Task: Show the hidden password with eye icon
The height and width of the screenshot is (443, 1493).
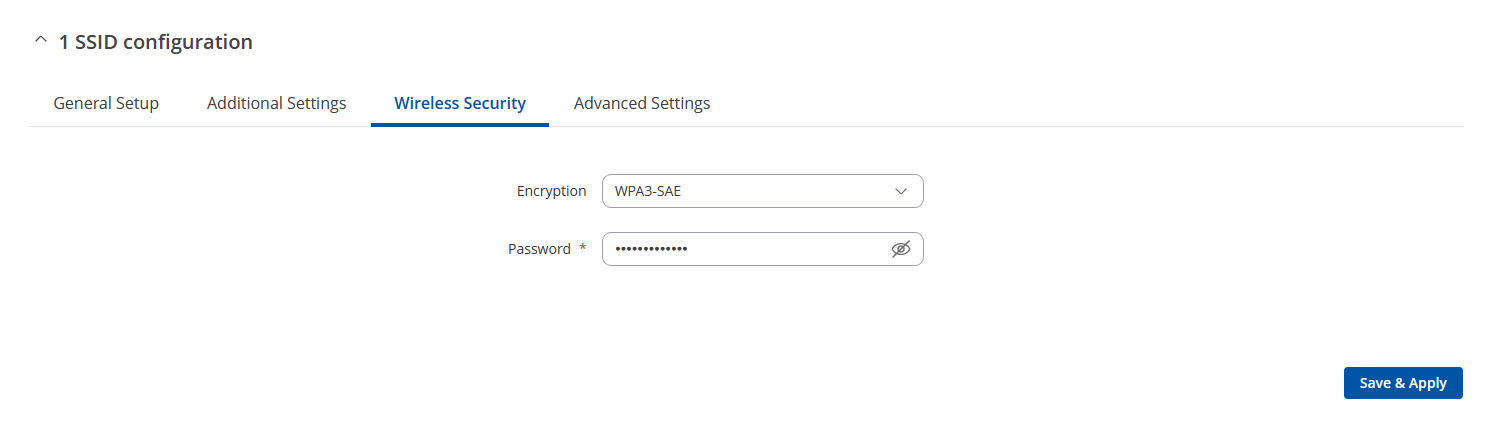Action: pos(901,249)
